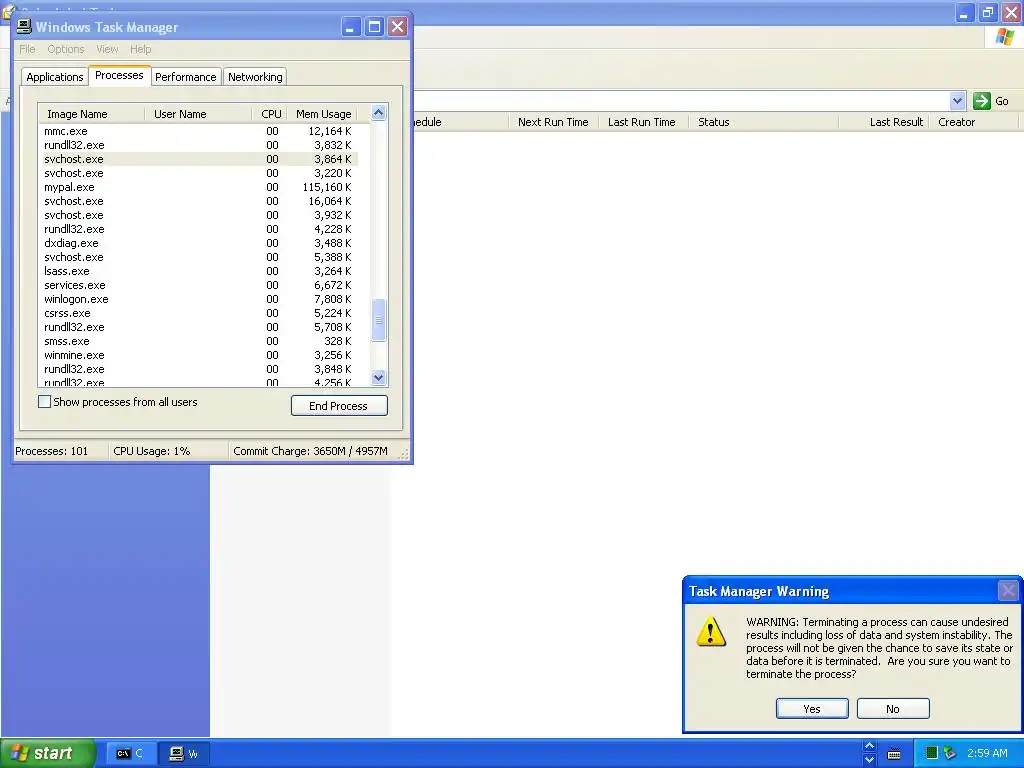The width and height of the screenshot is (1024, 768).
Task: Click the green Go arrow icon
Action: tap(982, 101)
